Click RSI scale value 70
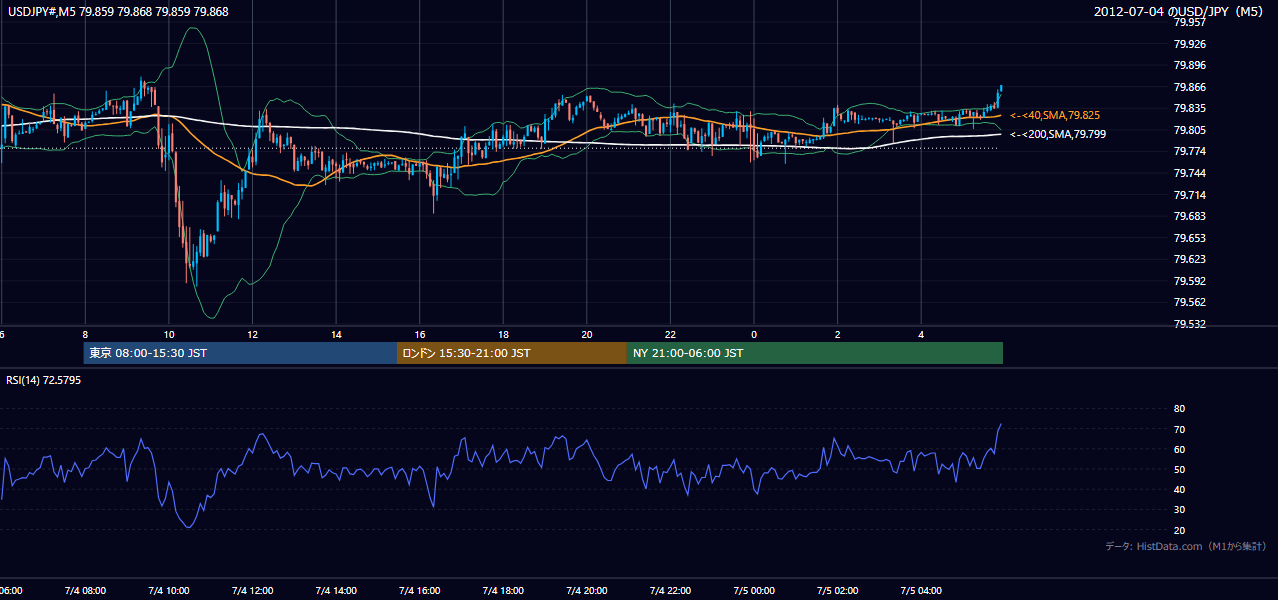 1179,429
